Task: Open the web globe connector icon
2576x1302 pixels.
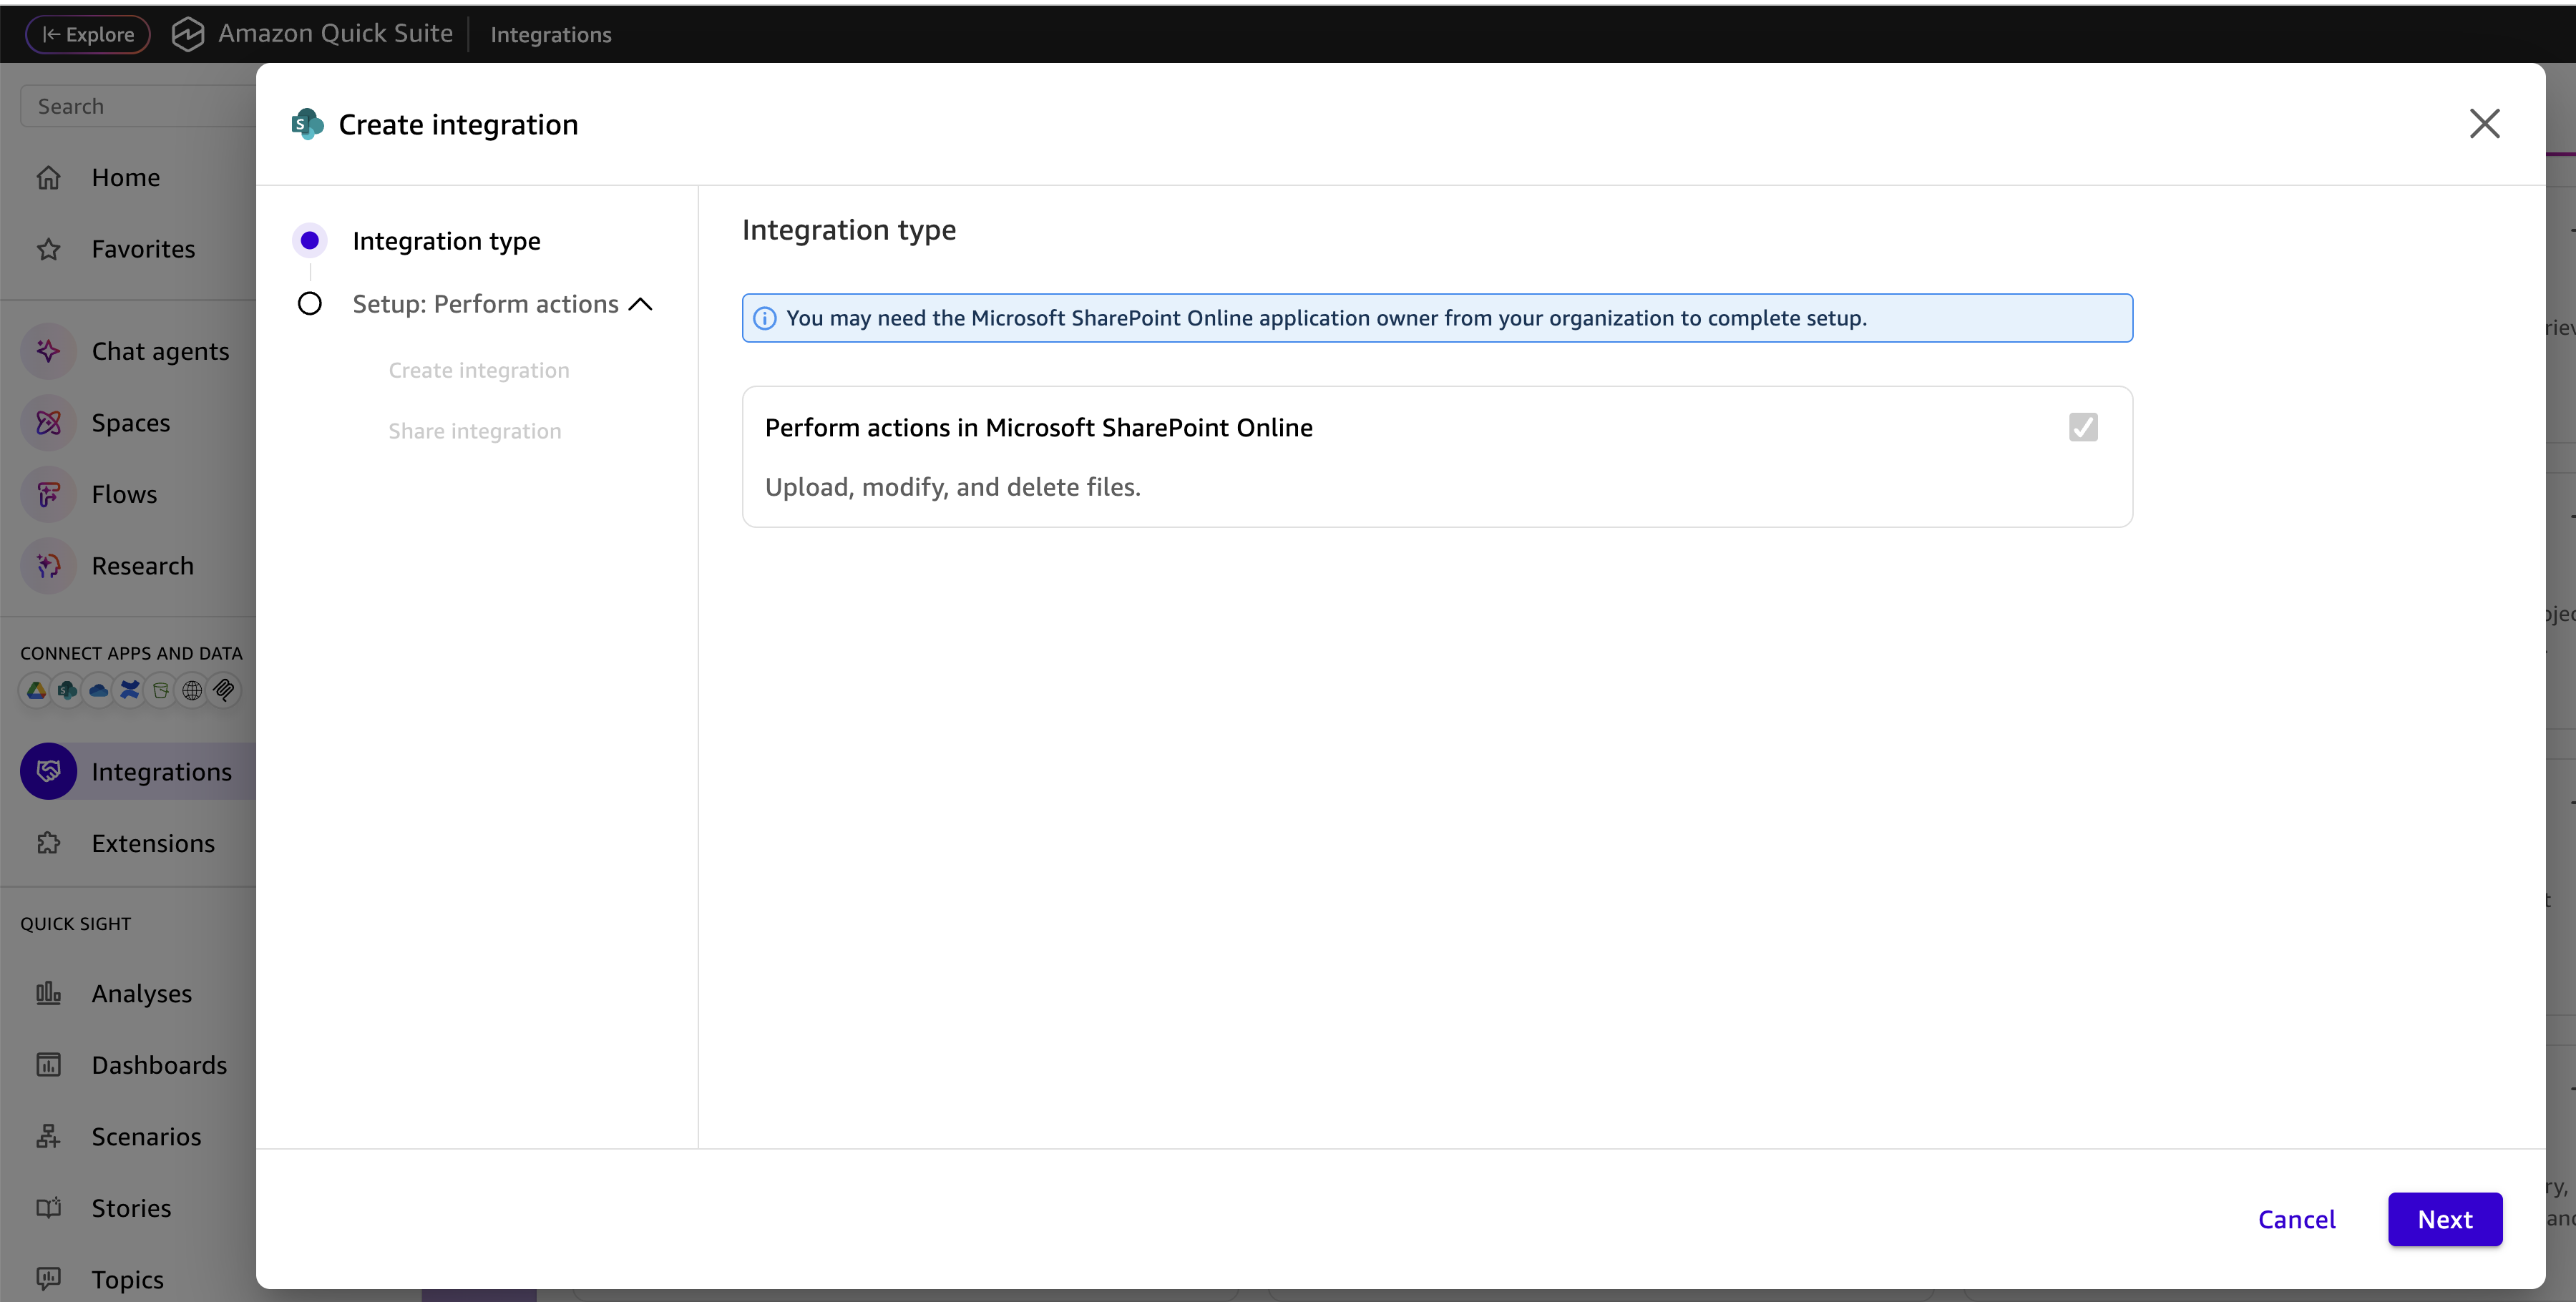Action: [x=192, y=690]
